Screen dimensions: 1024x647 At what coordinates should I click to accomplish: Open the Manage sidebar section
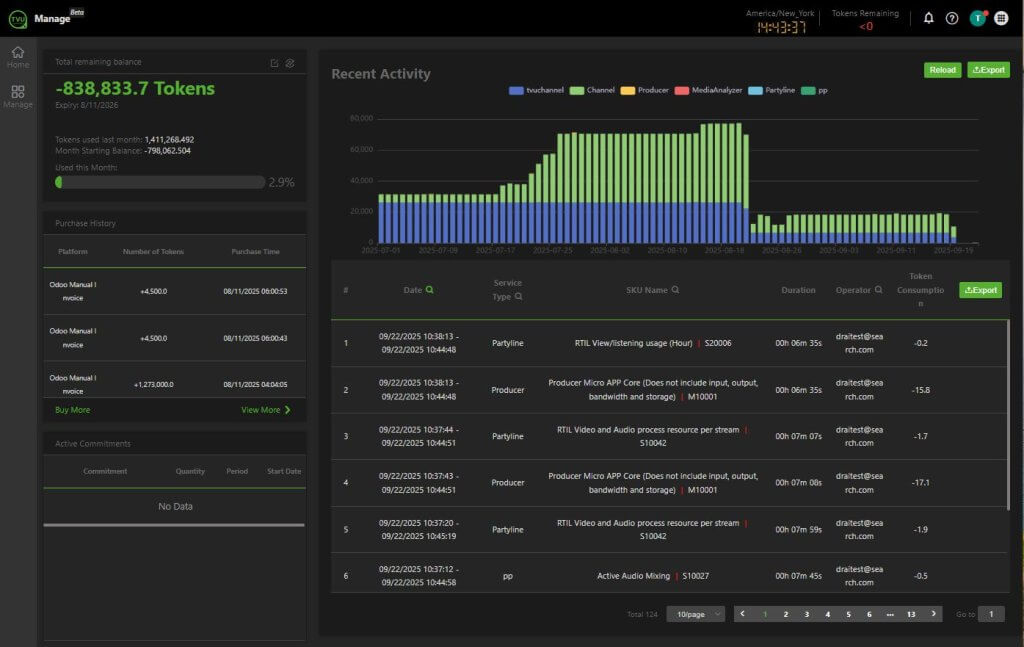coord(18,96)
